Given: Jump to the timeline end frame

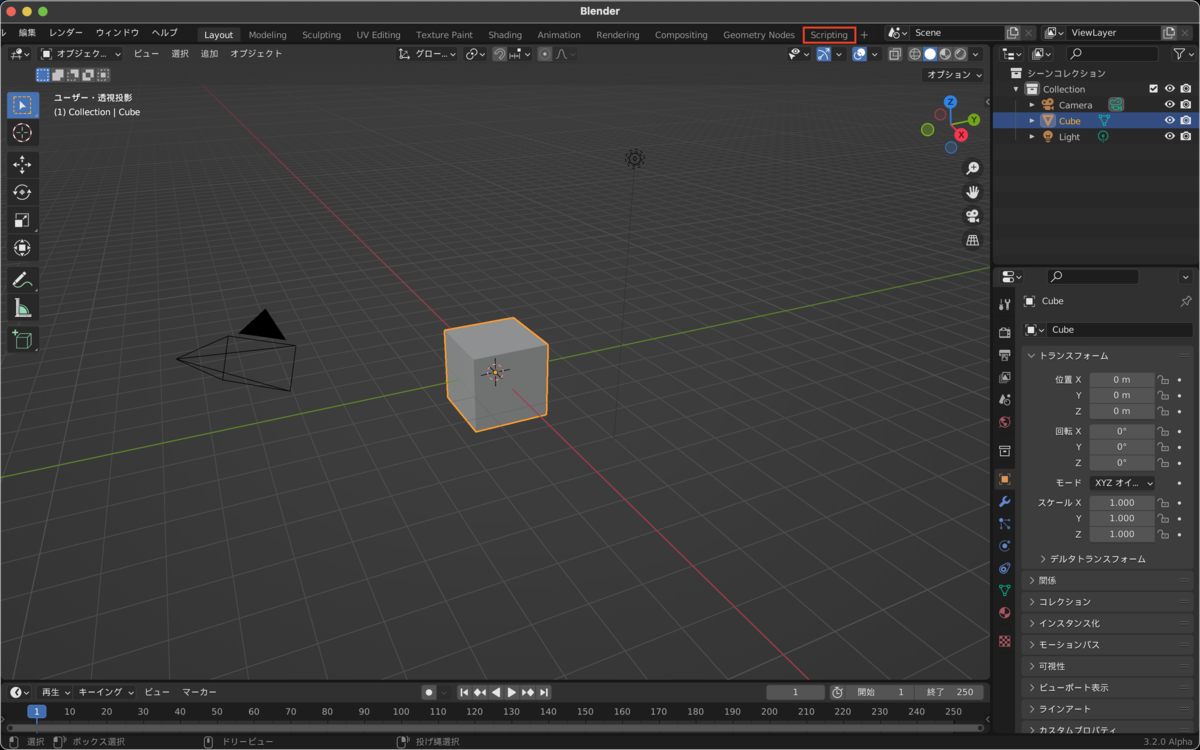Looking at the screenshot, I should tap(544, 692).
